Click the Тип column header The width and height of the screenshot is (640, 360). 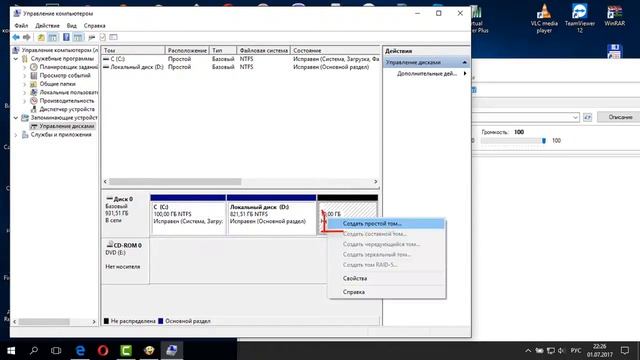(x=223, y=50)
